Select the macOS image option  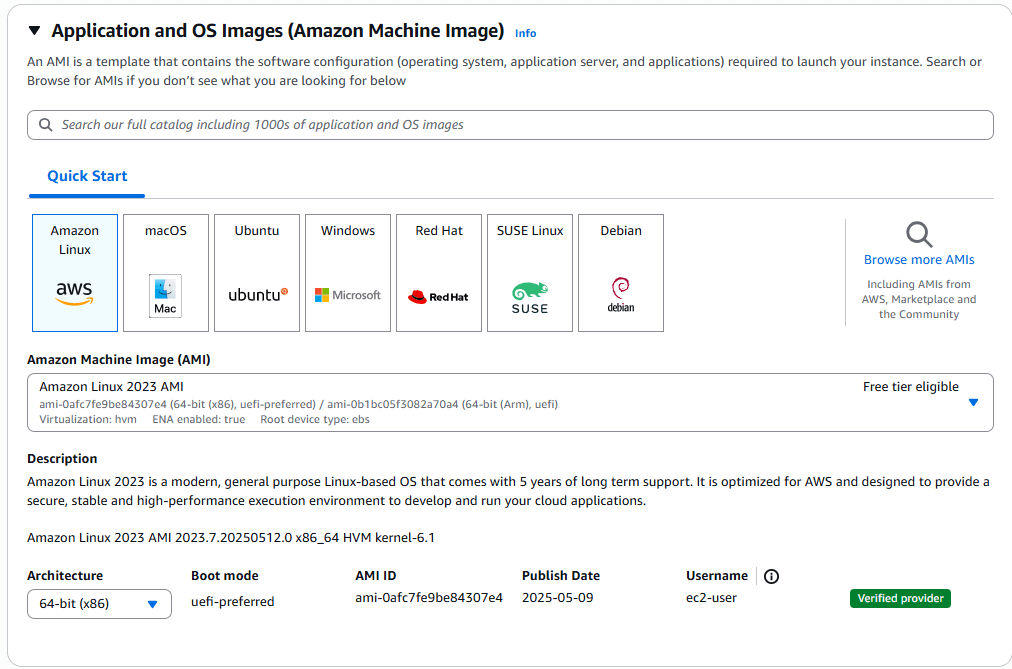166,272
